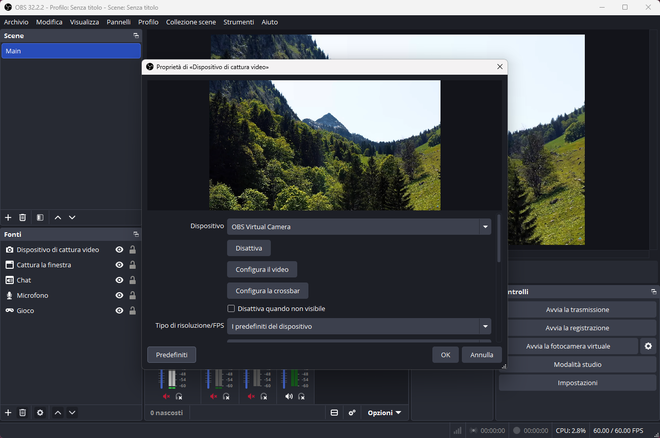Screen dimensions: 660x438
Task: Pop out the Fonti panel with its dock icon
Action: (x=136, y=234)
